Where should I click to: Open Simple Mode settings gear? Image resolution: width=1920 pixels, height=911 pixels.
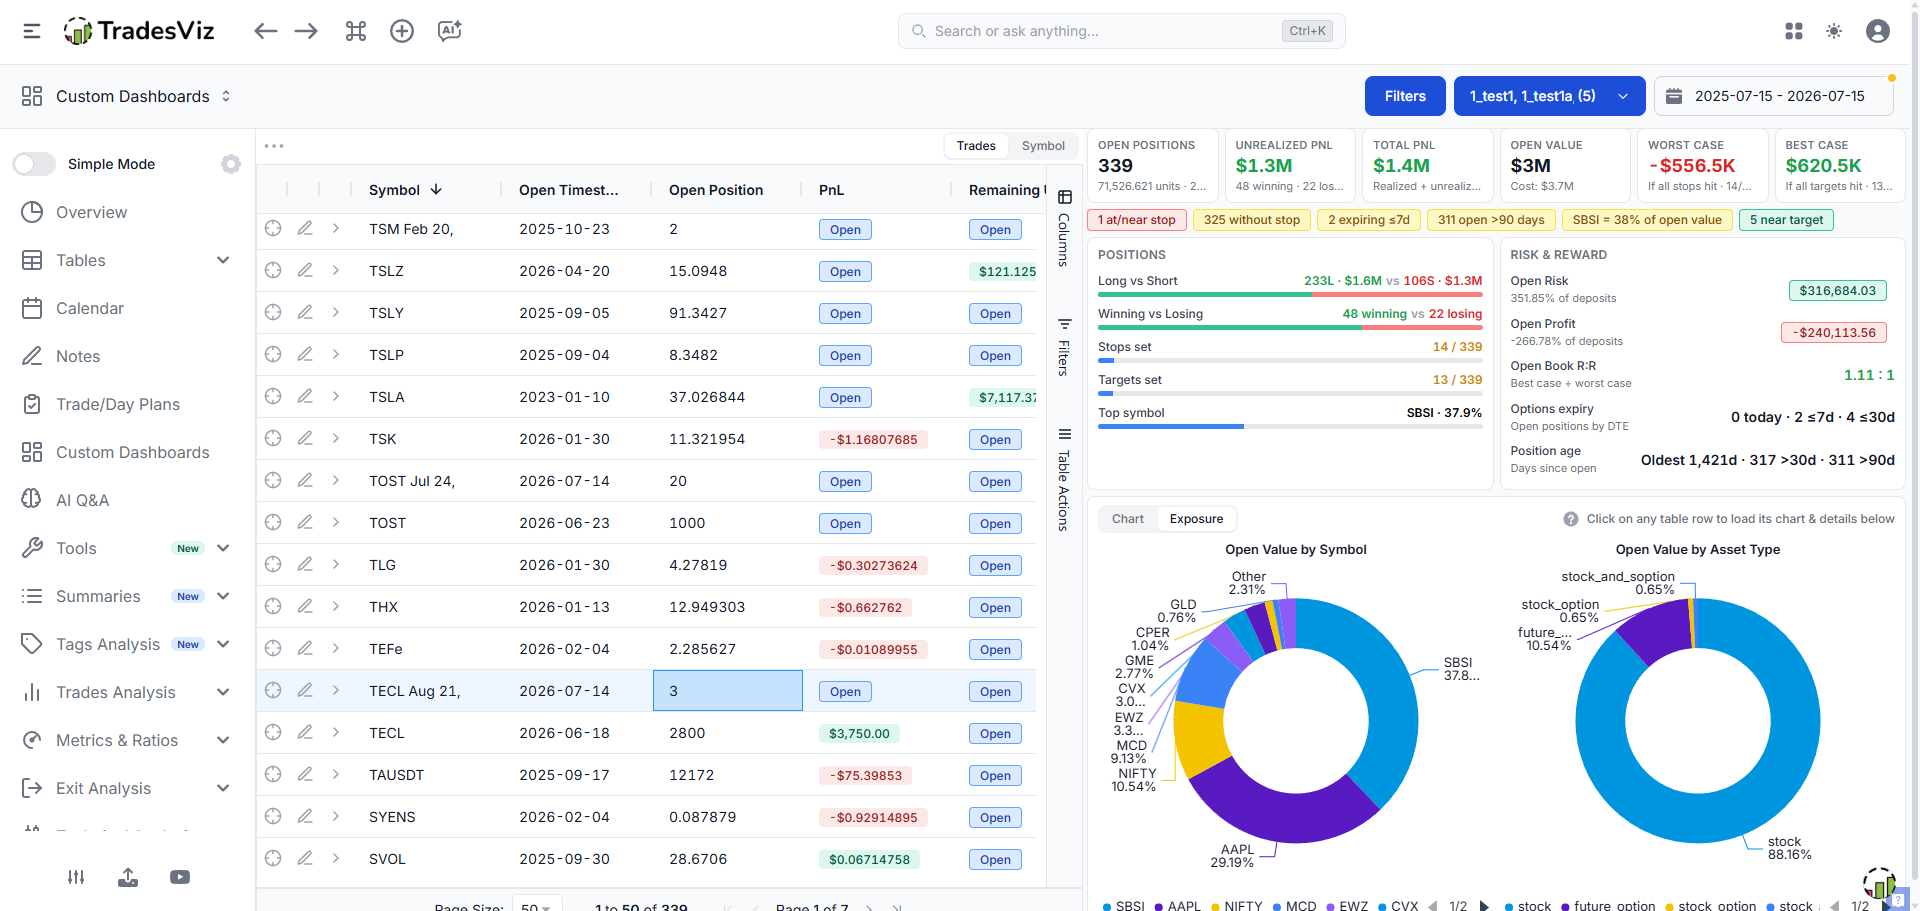coord(231,164)
